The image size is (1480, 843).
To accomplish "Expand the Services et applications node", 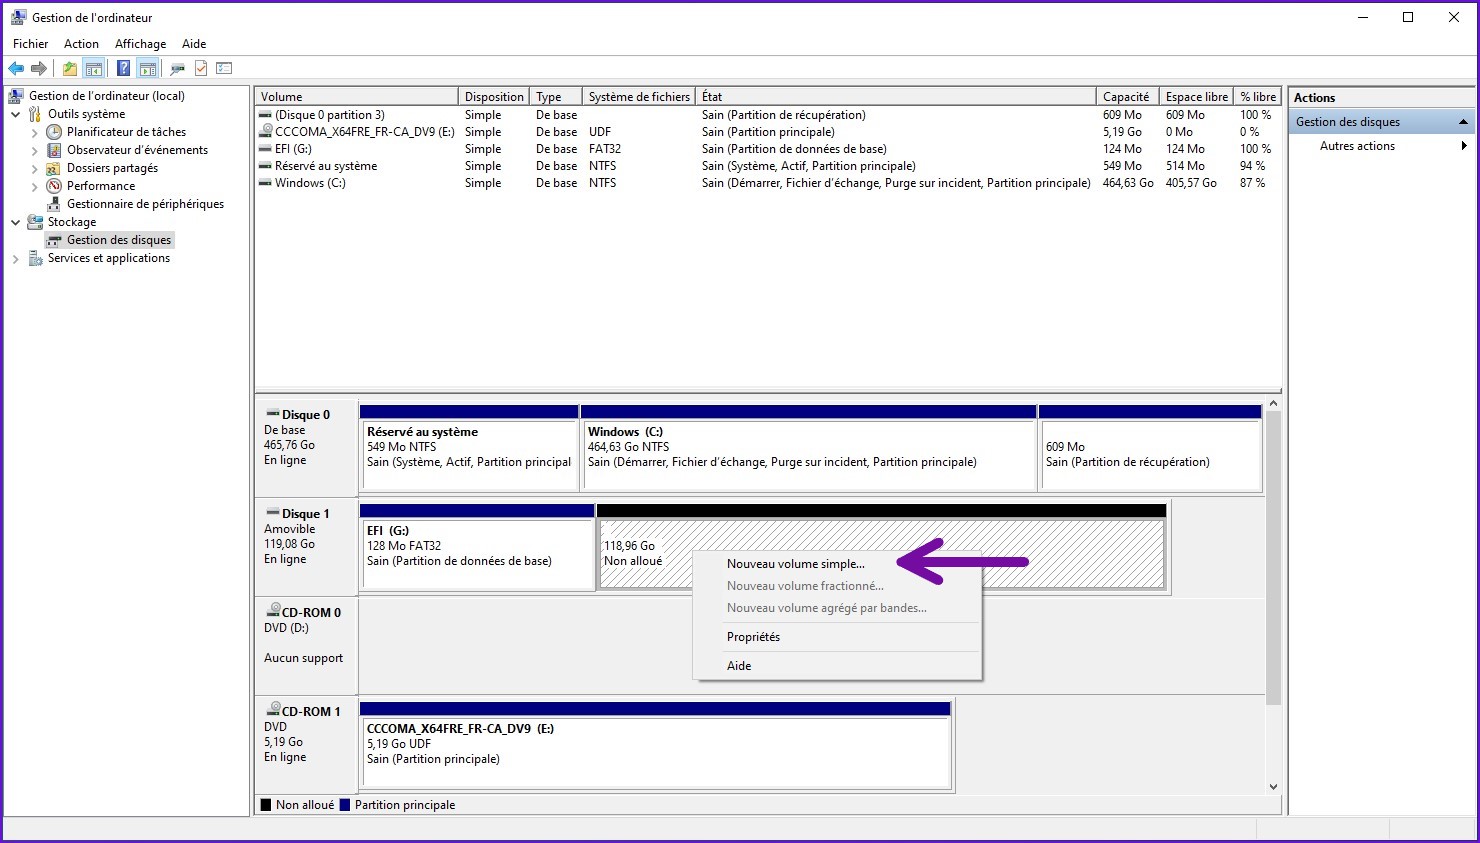I will (x=16, y=258).
